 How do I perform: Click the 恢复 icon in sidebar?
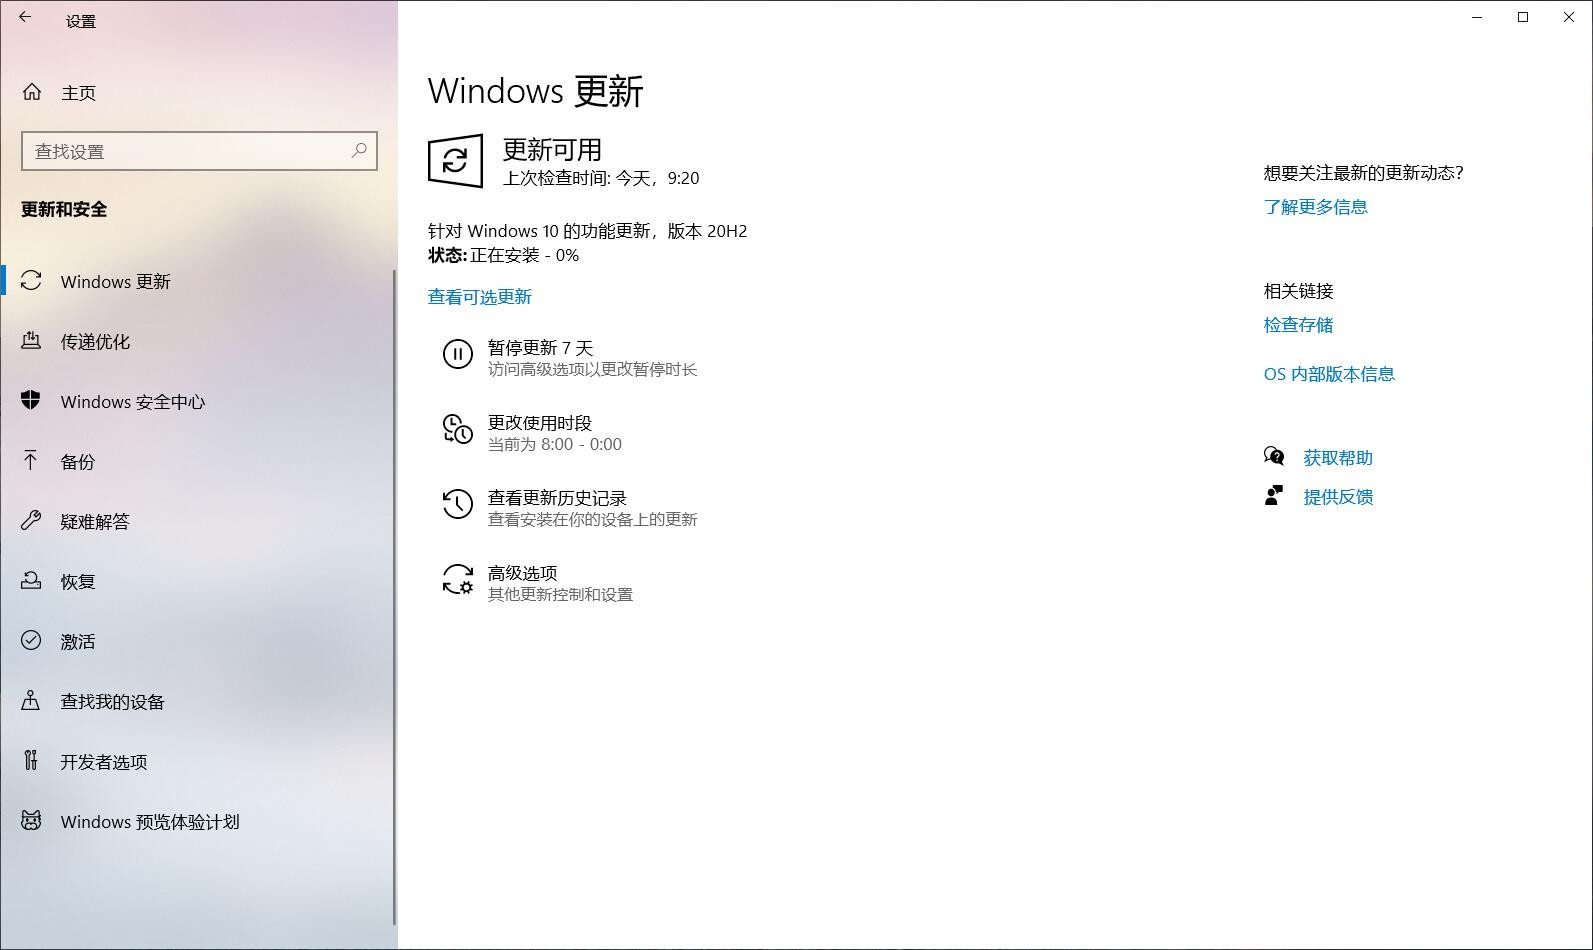point(31,580)
